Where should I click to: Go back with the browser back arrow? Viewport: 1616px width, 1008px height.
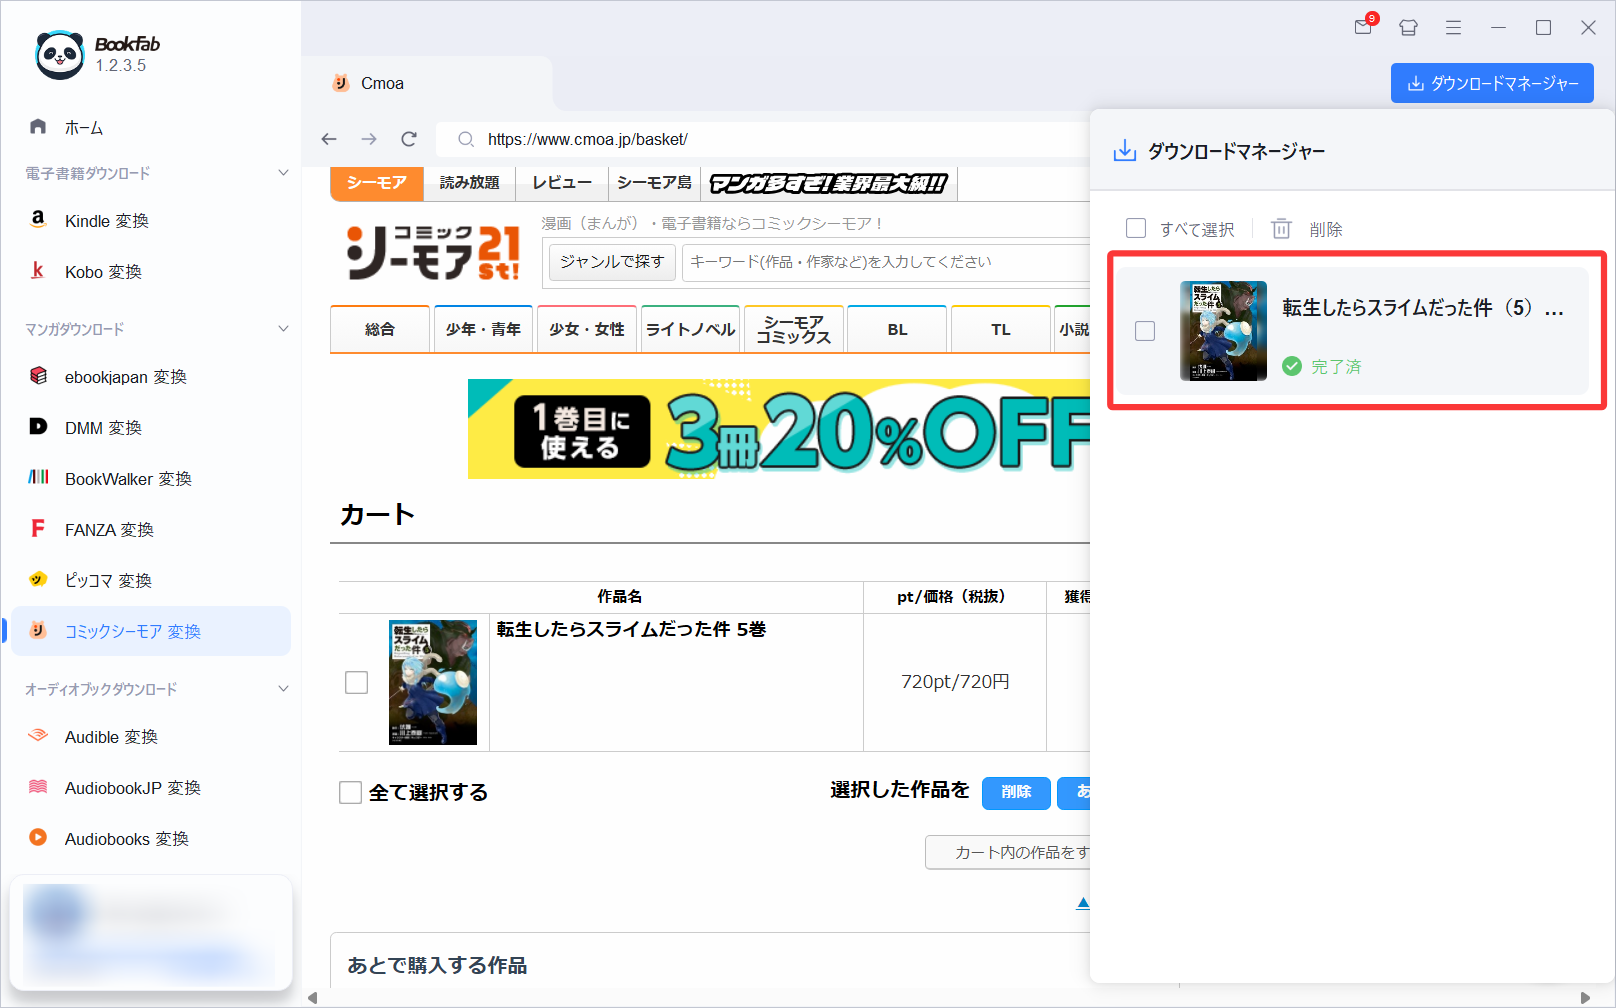point(329,139)
